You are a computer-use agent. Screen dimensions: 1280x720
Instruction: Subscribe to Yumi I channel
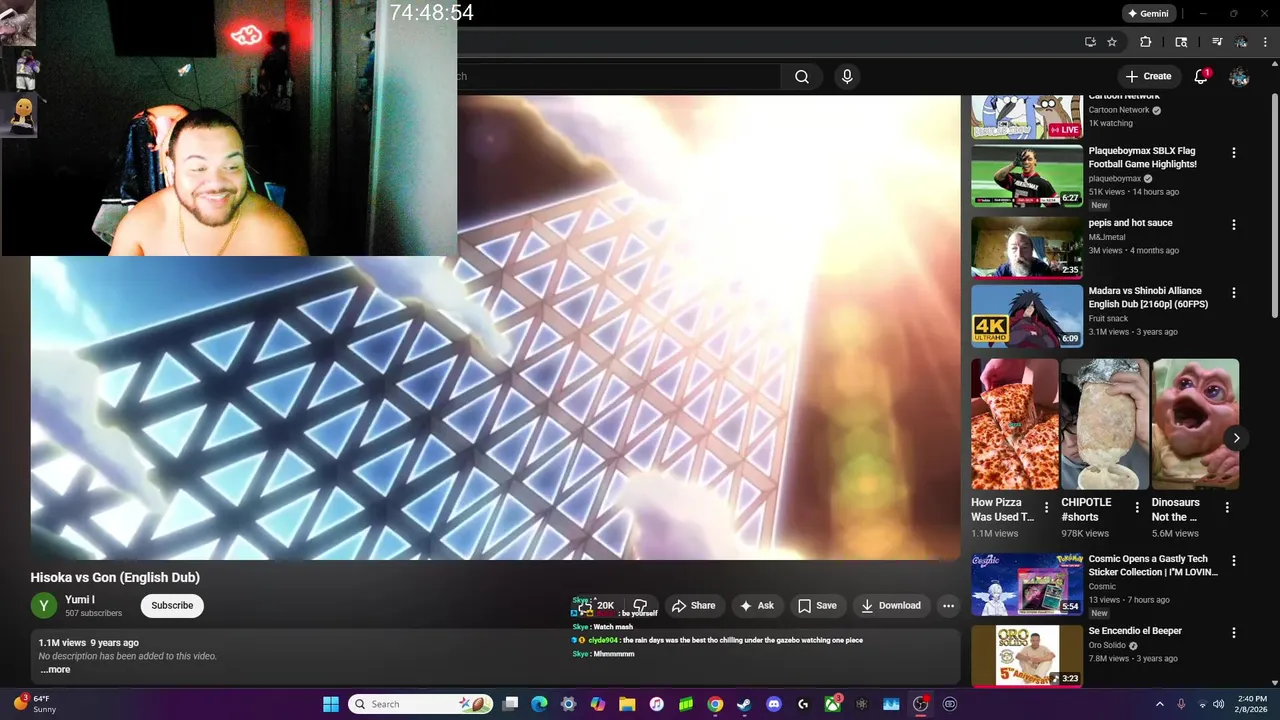[172, 605]
